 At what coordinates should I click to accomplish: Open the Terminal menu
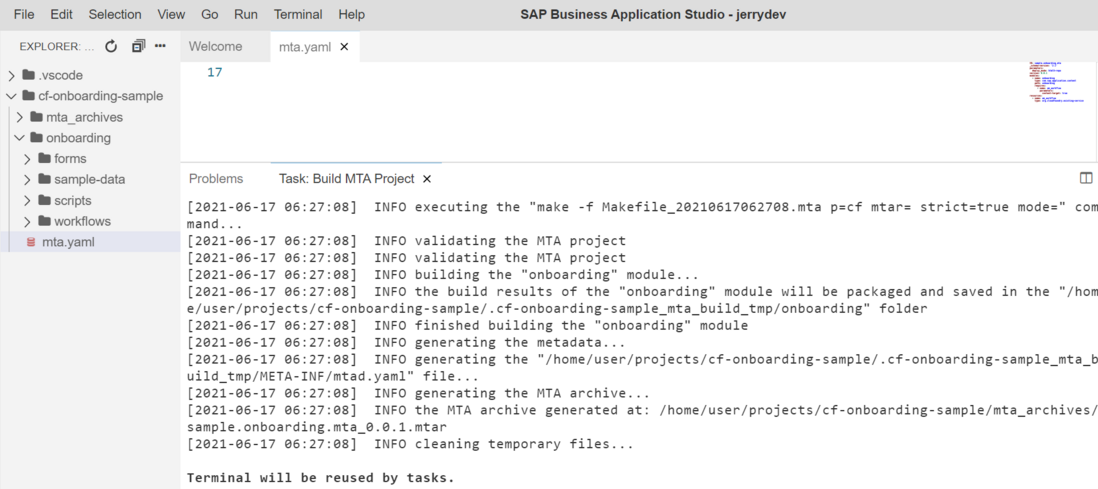(x=298, y=15)
